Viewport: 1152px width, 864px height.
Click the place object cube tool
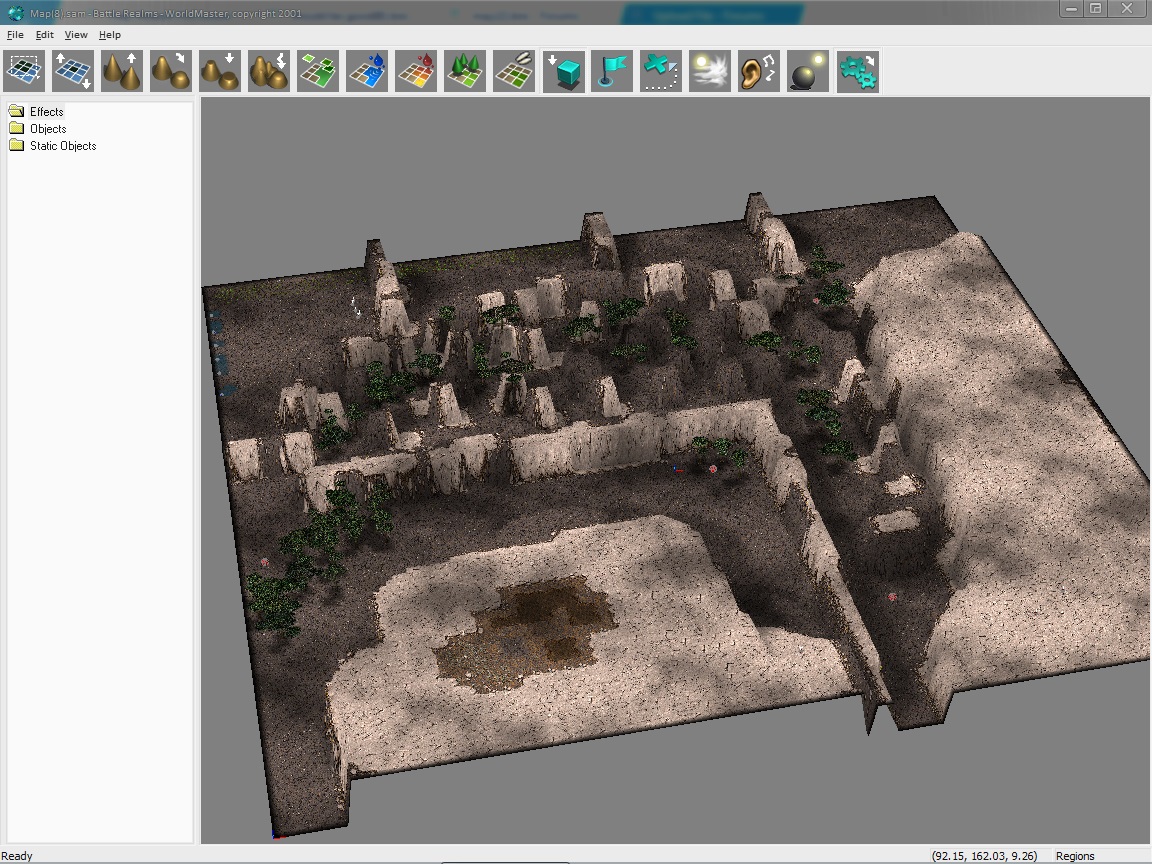point(564,71)
